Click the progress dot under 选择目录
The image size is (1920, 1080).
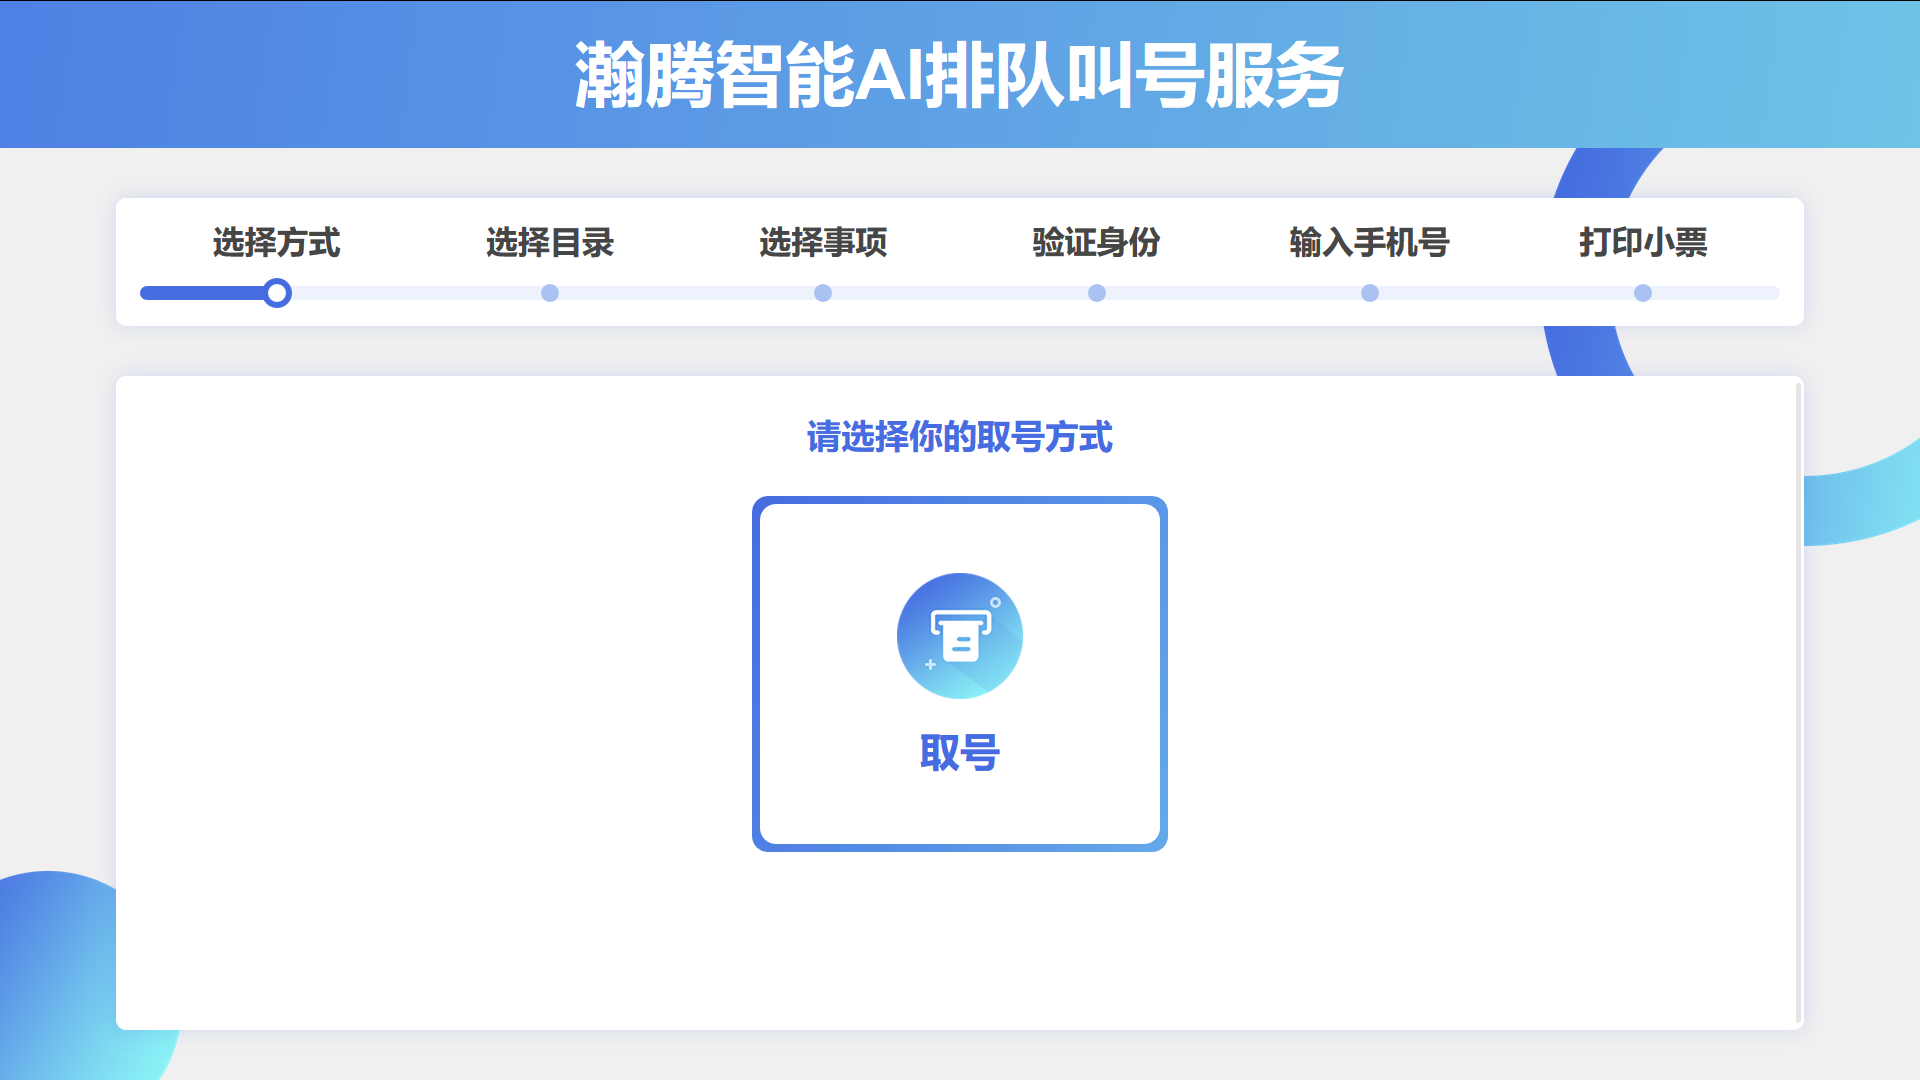point(550,293)
